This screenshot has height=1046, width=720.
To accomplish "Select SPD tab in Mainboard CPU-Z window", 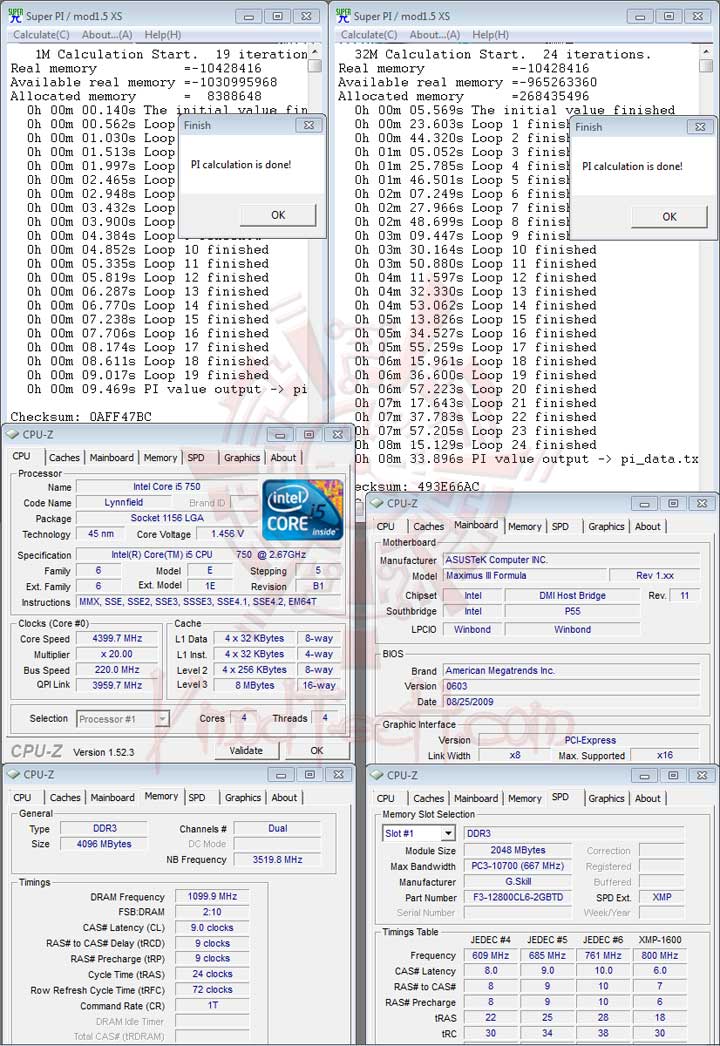I will pyautogui.click(x=561, y=526).
